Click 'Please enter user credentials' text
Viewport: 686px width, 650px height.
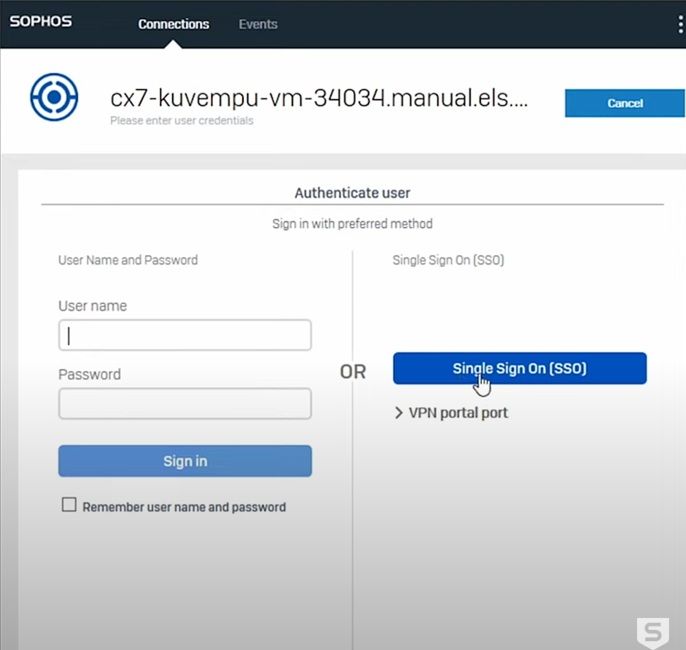[x=182, y=121]
